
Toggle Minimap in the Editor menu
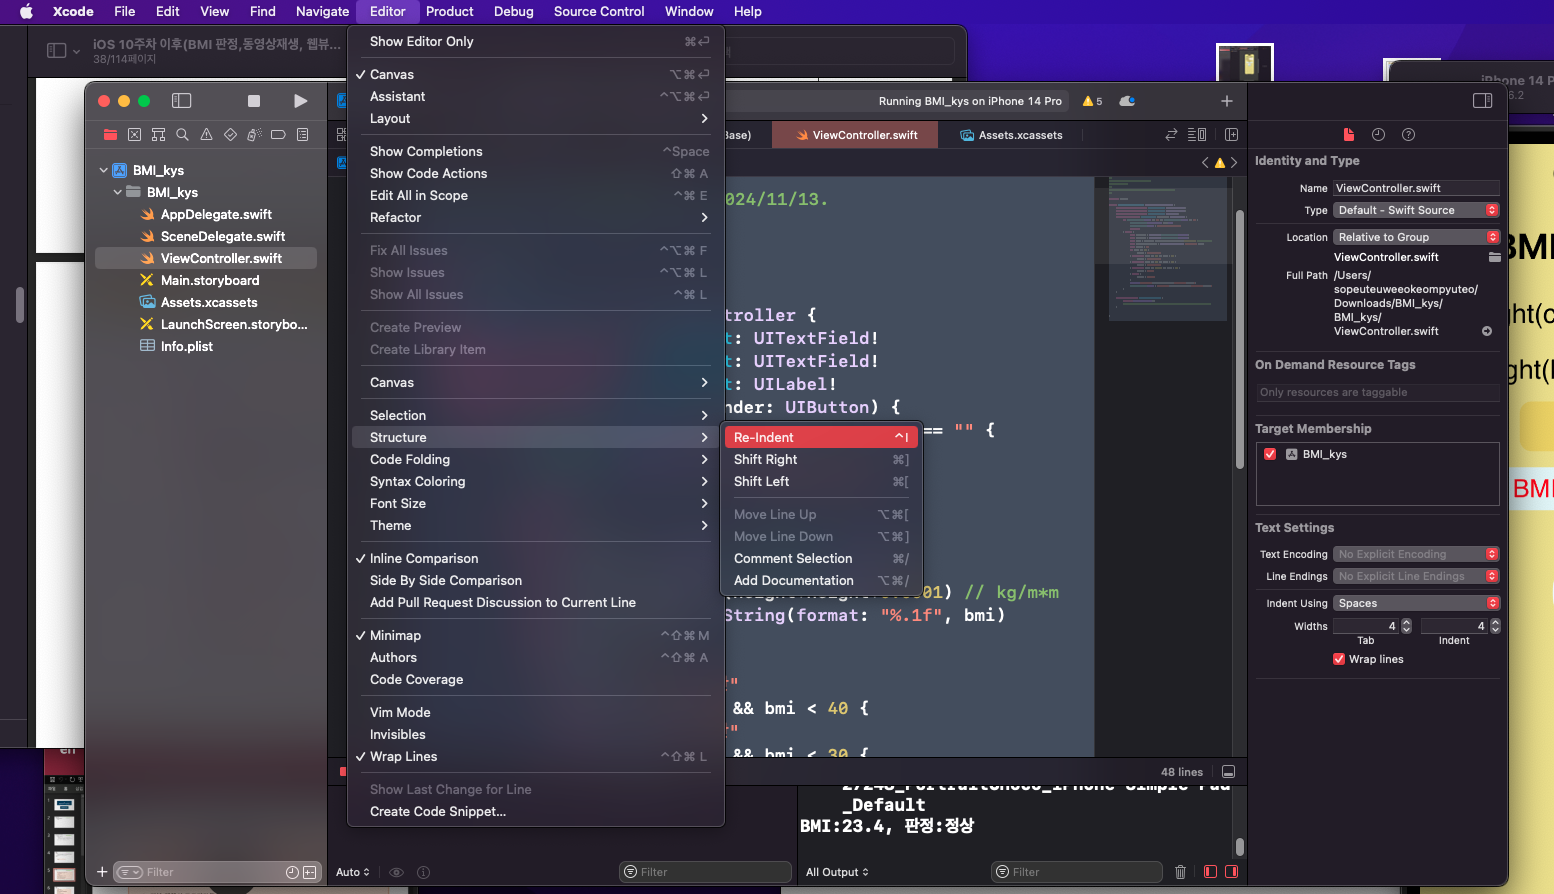(535, 635)
